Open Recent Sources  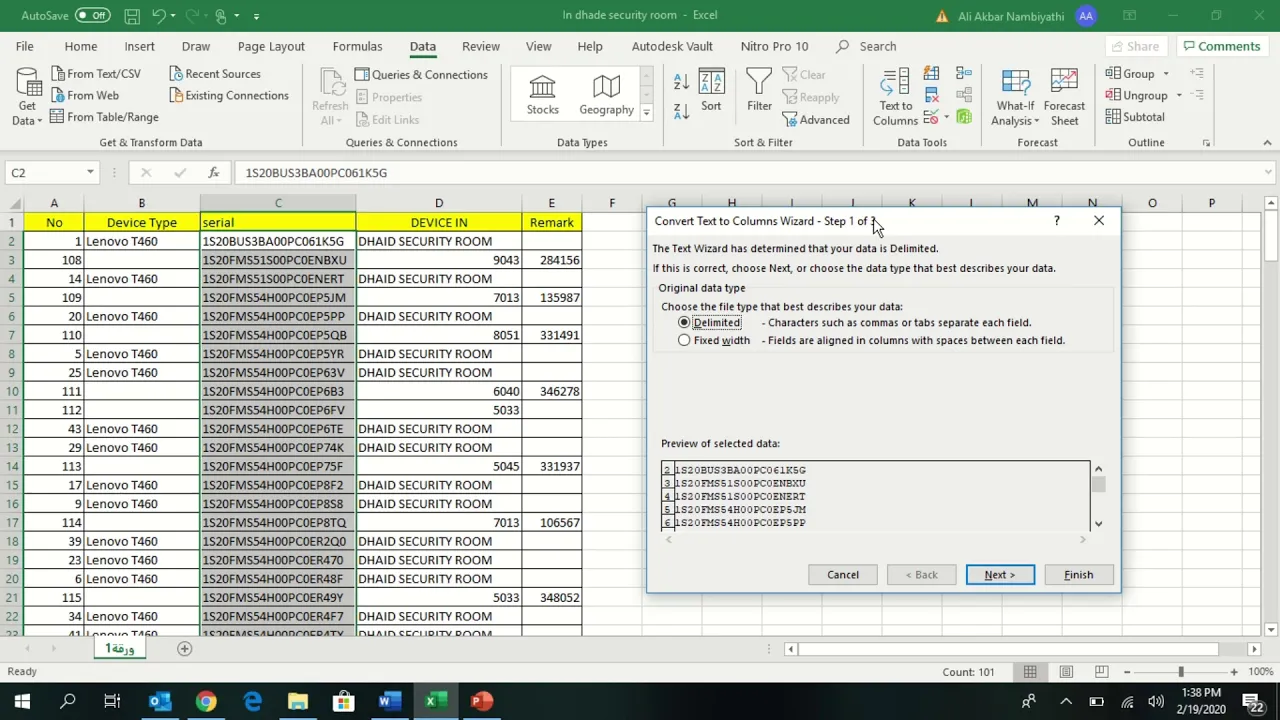214,74
